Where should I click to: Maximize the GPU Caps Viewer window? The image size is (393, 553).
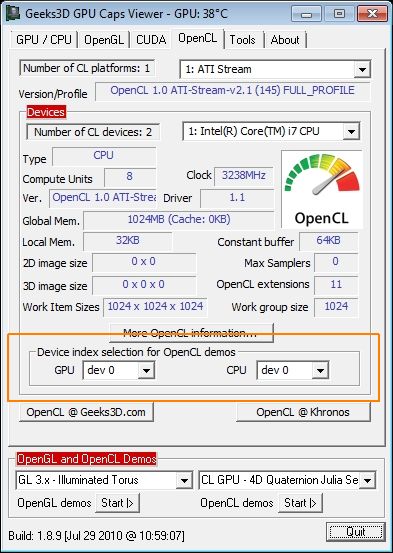(x=339, y=14)
